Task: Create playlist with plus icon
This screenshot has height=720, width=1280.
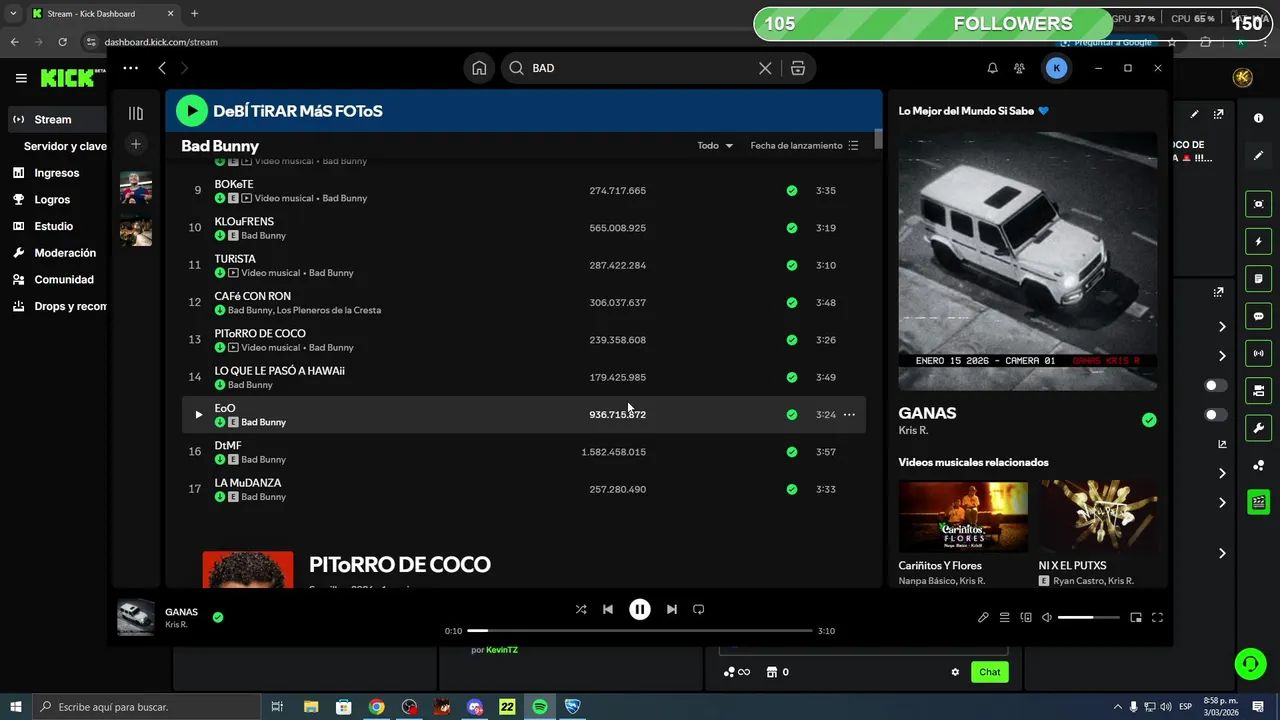Action: click(136, 144)
